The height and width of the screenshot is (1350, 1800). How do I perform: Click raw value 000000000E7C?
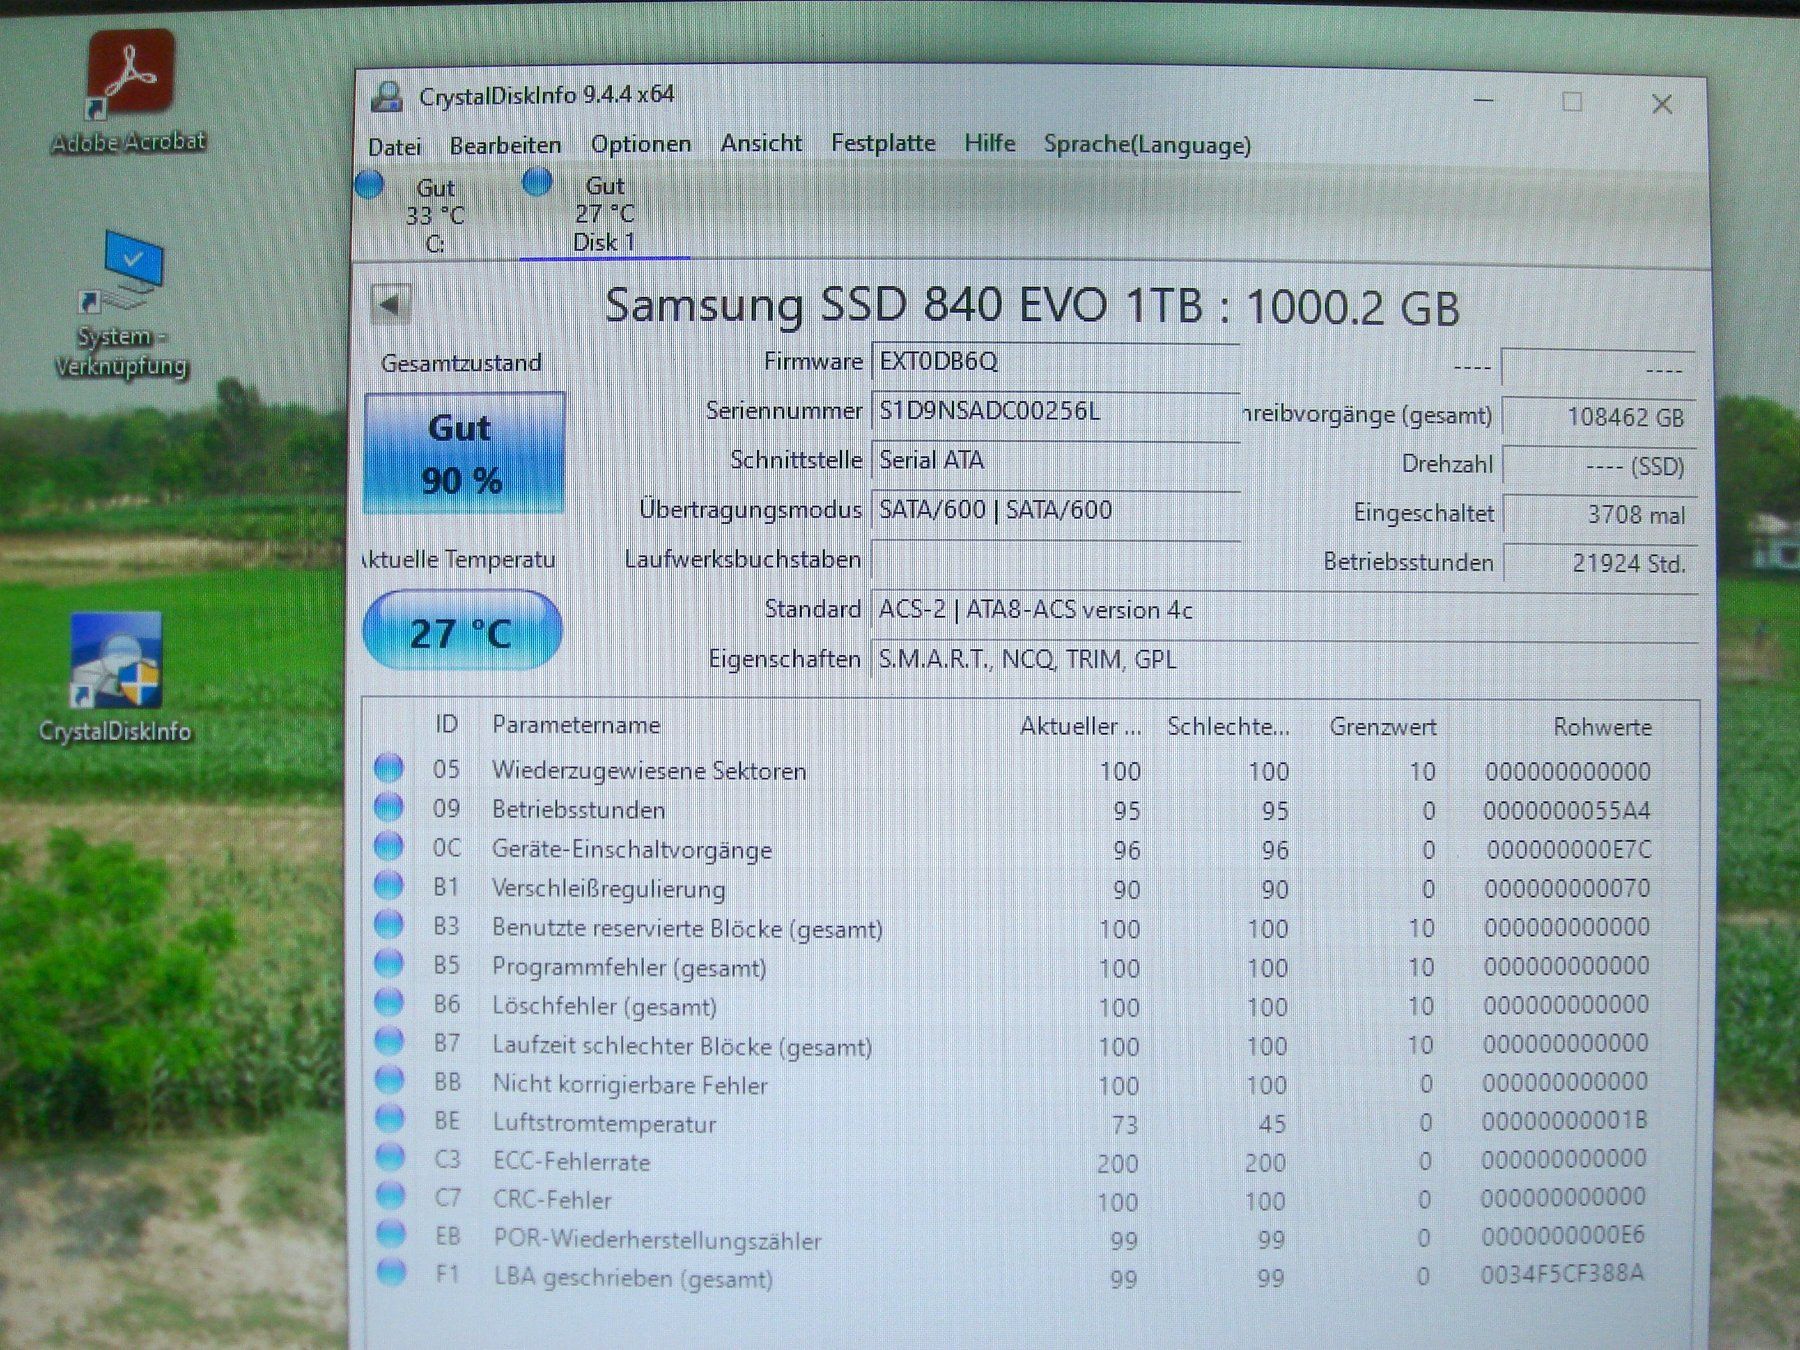tap(1569, 849)
